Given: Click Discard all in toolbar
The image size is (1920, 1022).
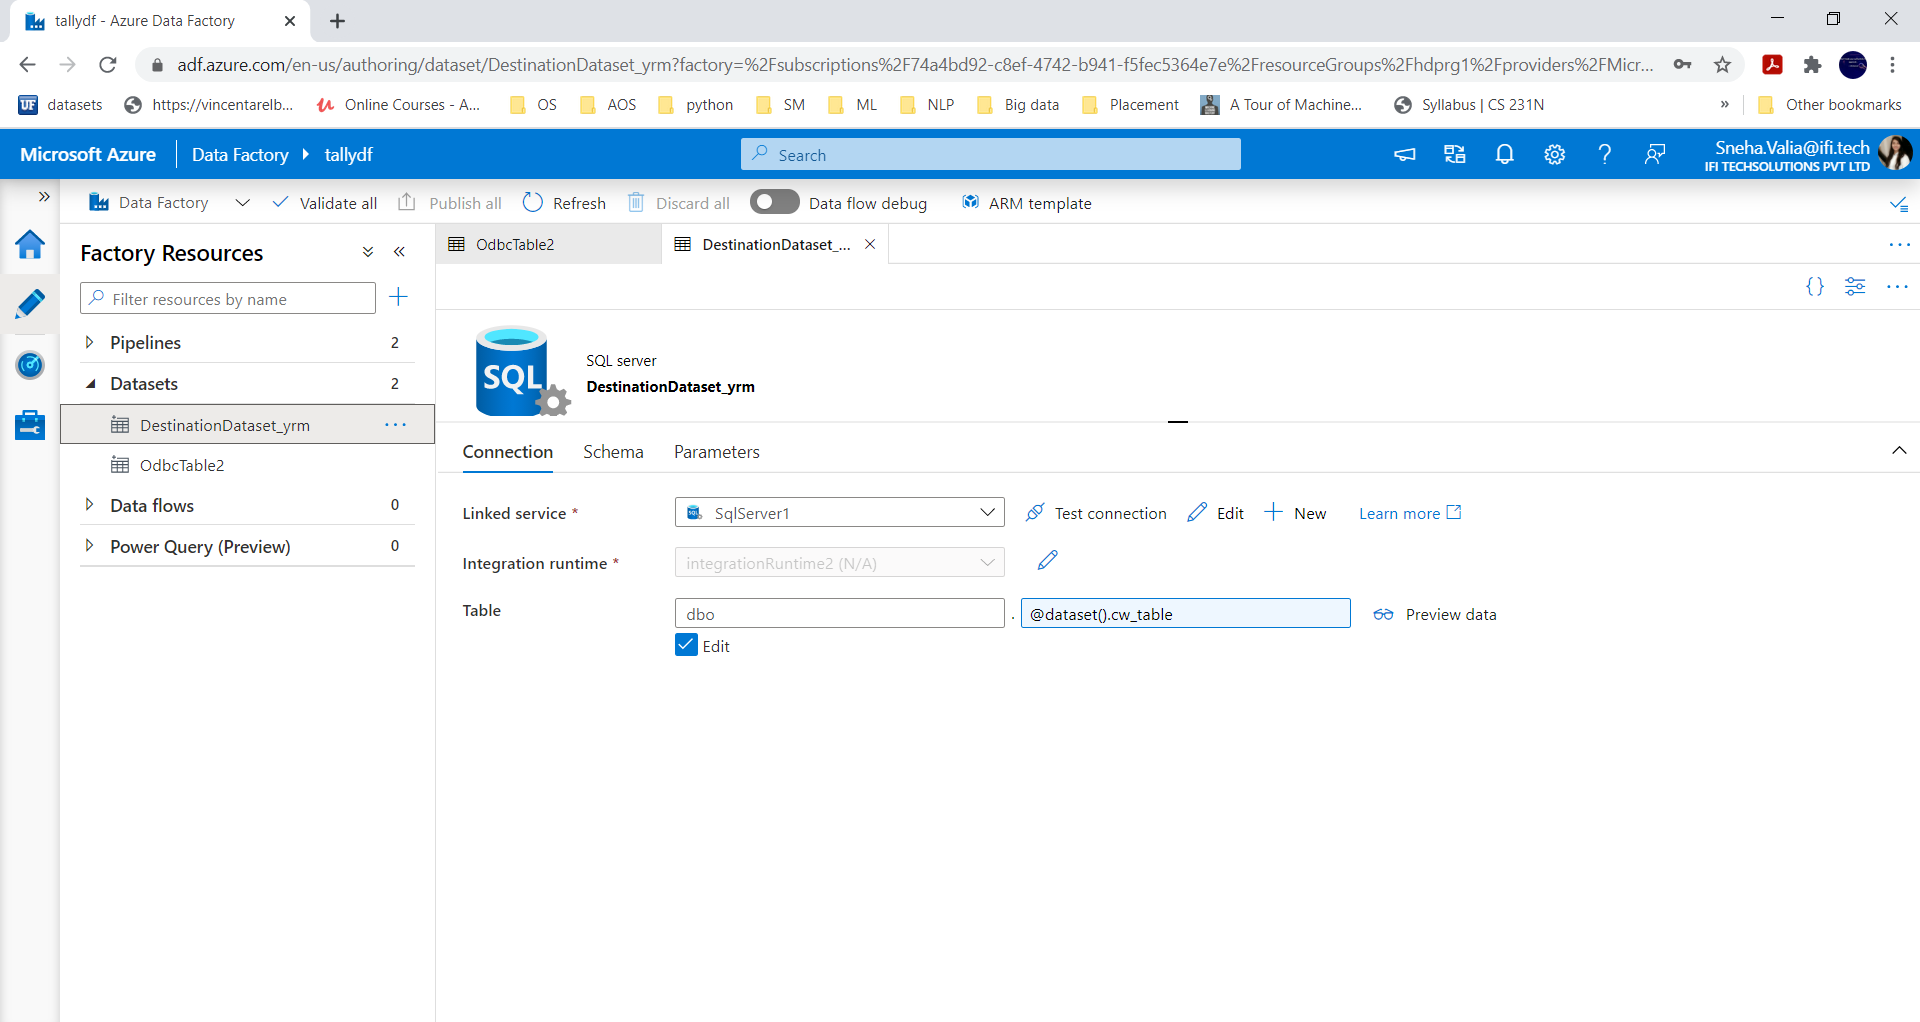Looking at the screenshot, I should [x=679, y=203].
